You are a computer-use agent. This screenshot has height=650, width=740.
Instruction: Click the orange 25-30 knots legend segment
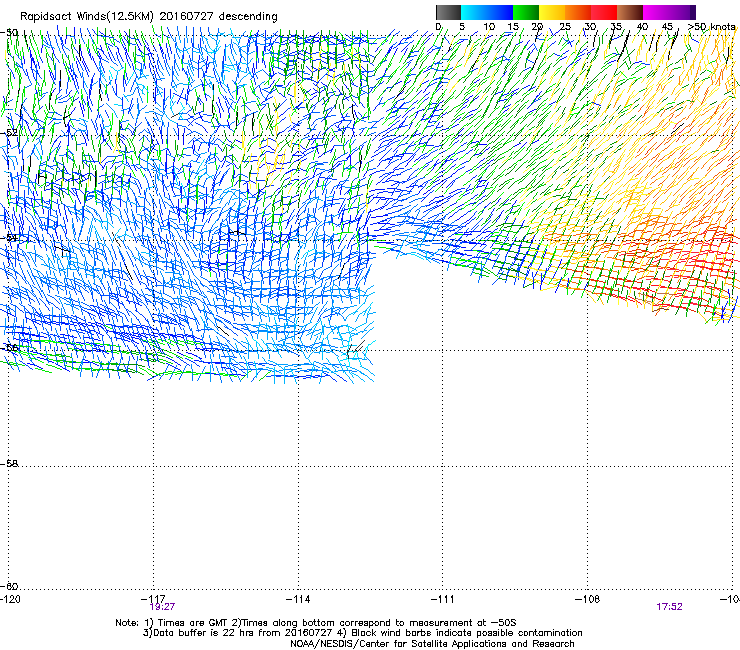tap(578, 12)
